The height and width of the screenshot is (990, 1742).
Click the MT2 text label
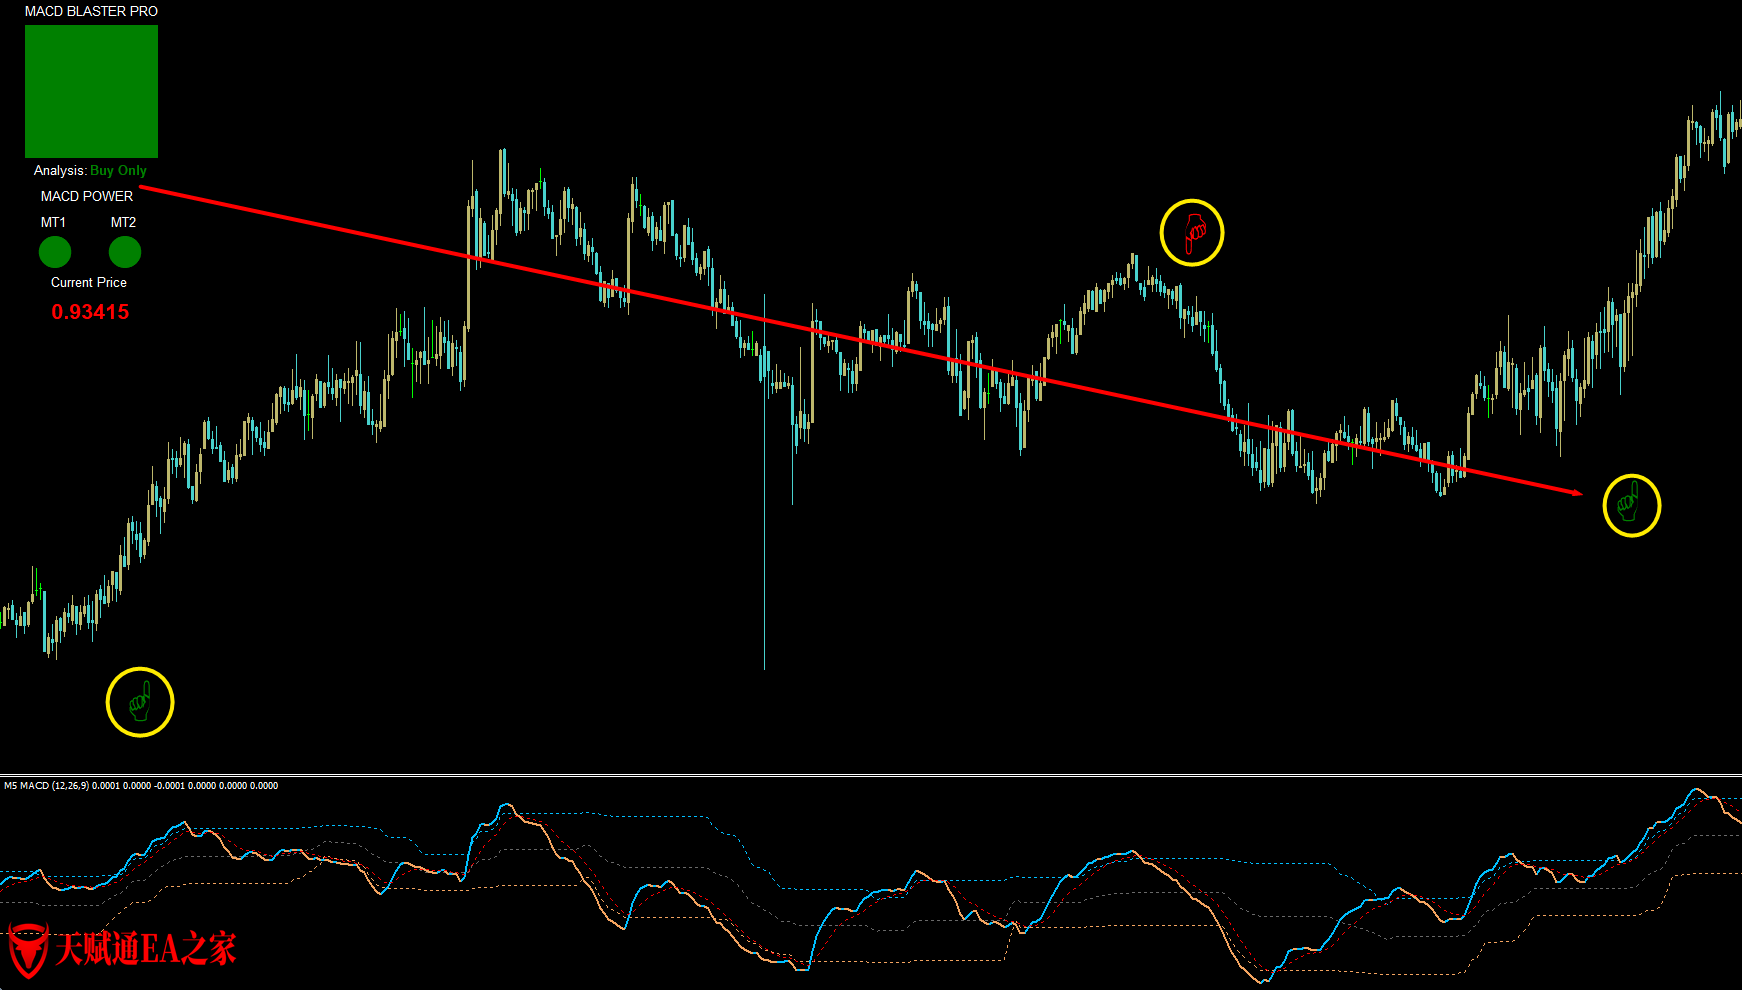tap(123, 222)
